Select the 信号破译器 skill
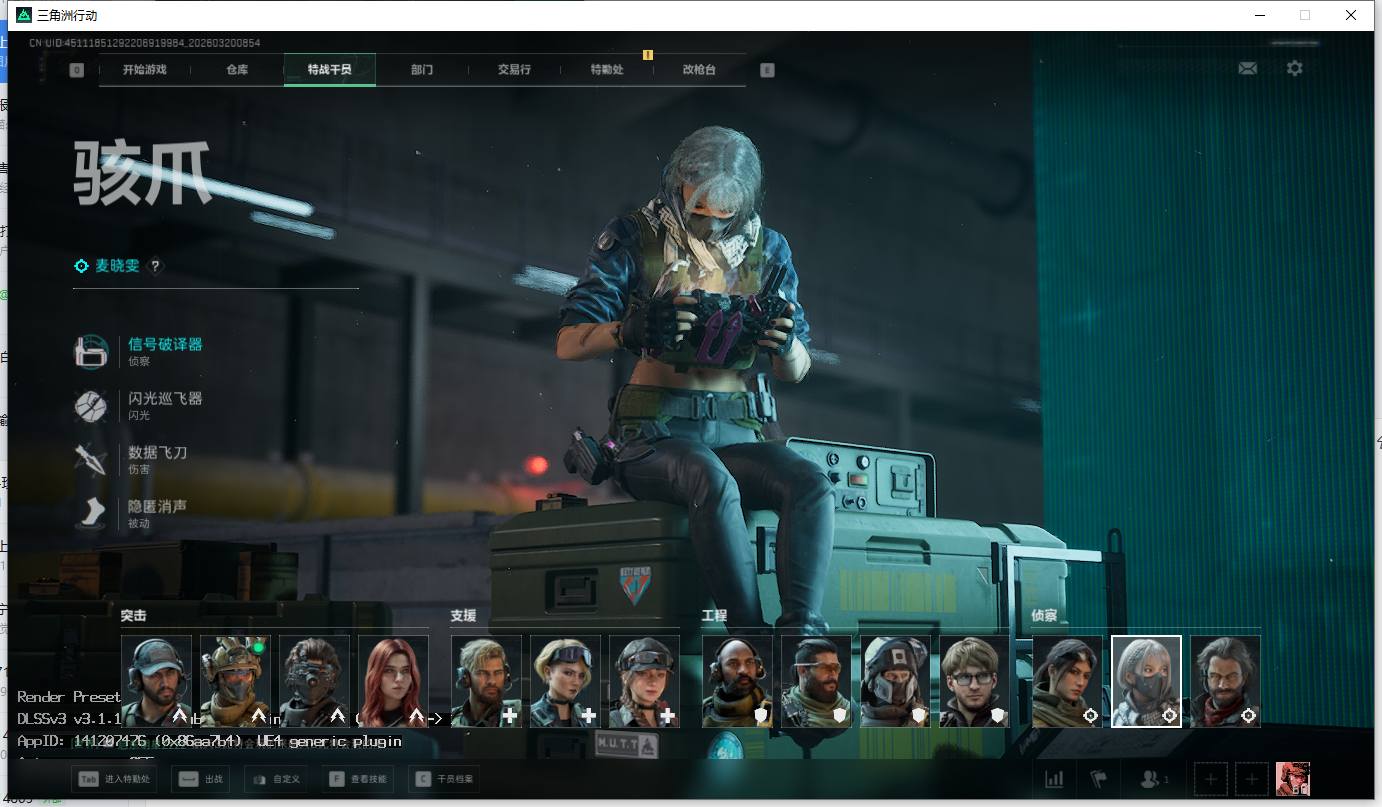Screen dimensions: 1382x807 point(140,351)
